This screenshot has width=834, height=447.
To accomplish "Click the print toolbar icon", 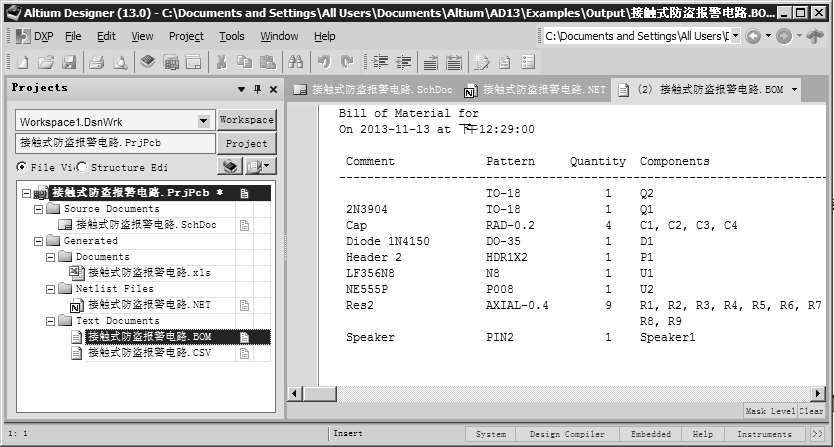I will [x=97, y=62].
